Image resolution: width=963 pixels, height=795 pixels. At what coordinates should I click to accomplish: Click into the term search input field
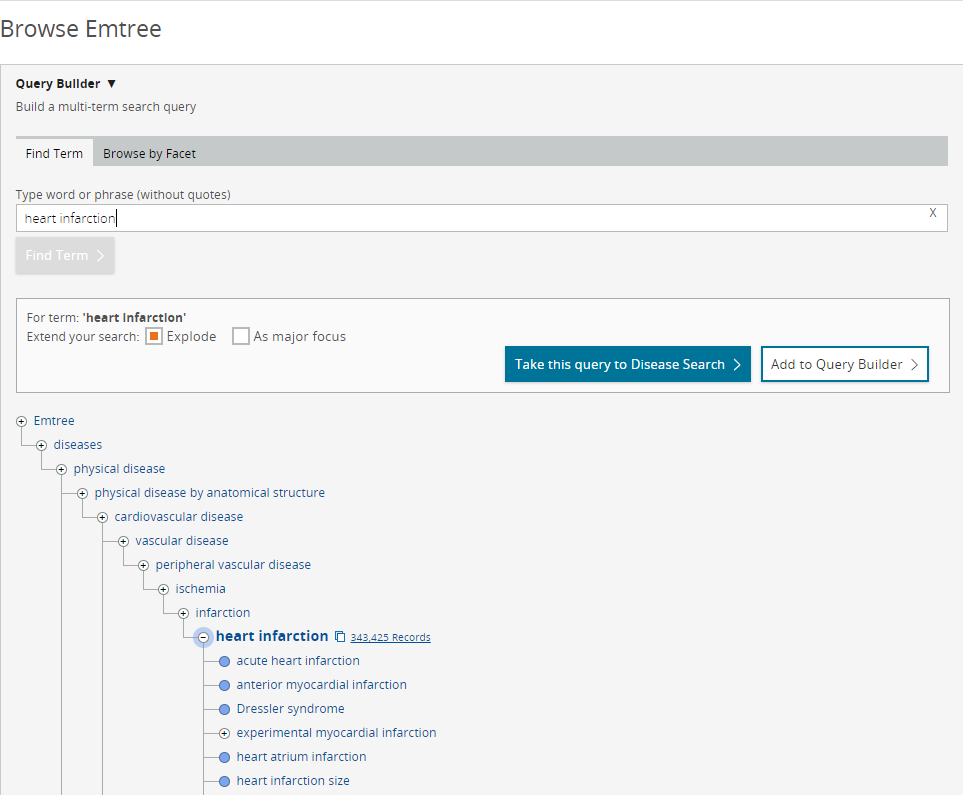coord(470,218)
